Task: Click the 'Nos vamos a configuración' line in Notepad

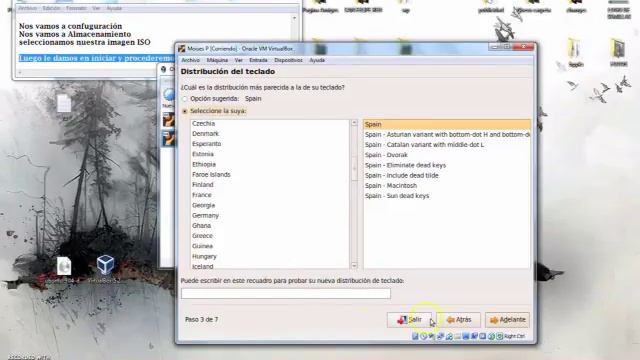Action: click(x=70, y=26)
